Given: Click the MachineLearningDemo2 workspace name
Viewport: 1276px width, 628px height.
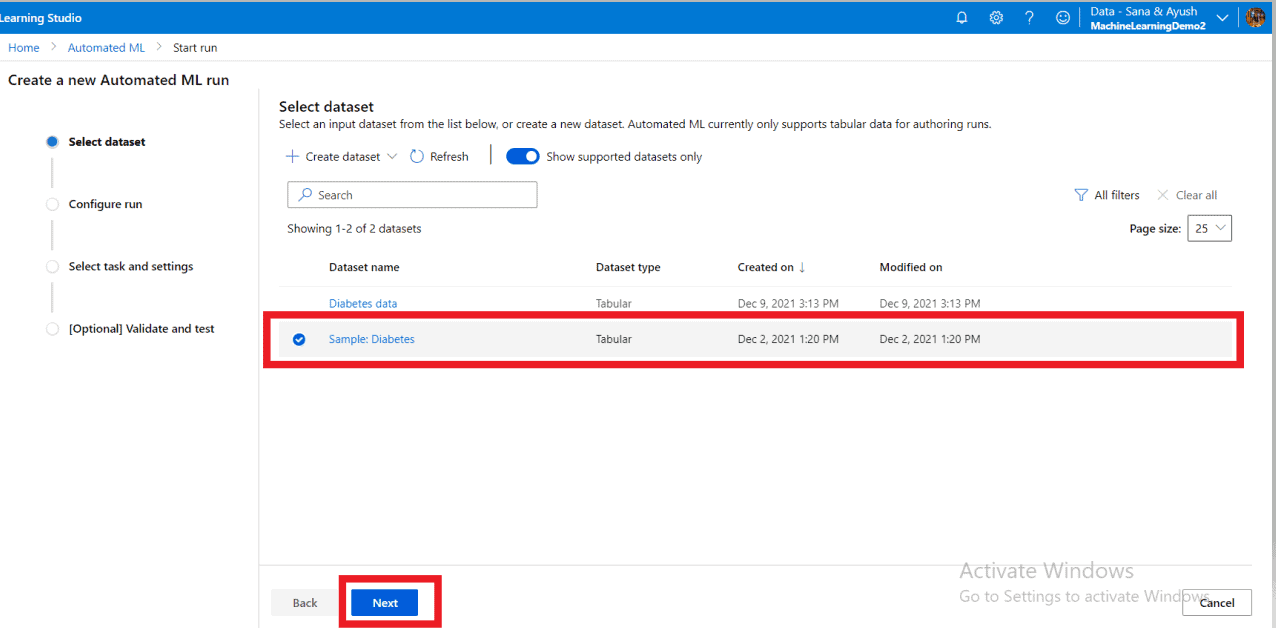Looking at the screenshot, I should 1148,26.
